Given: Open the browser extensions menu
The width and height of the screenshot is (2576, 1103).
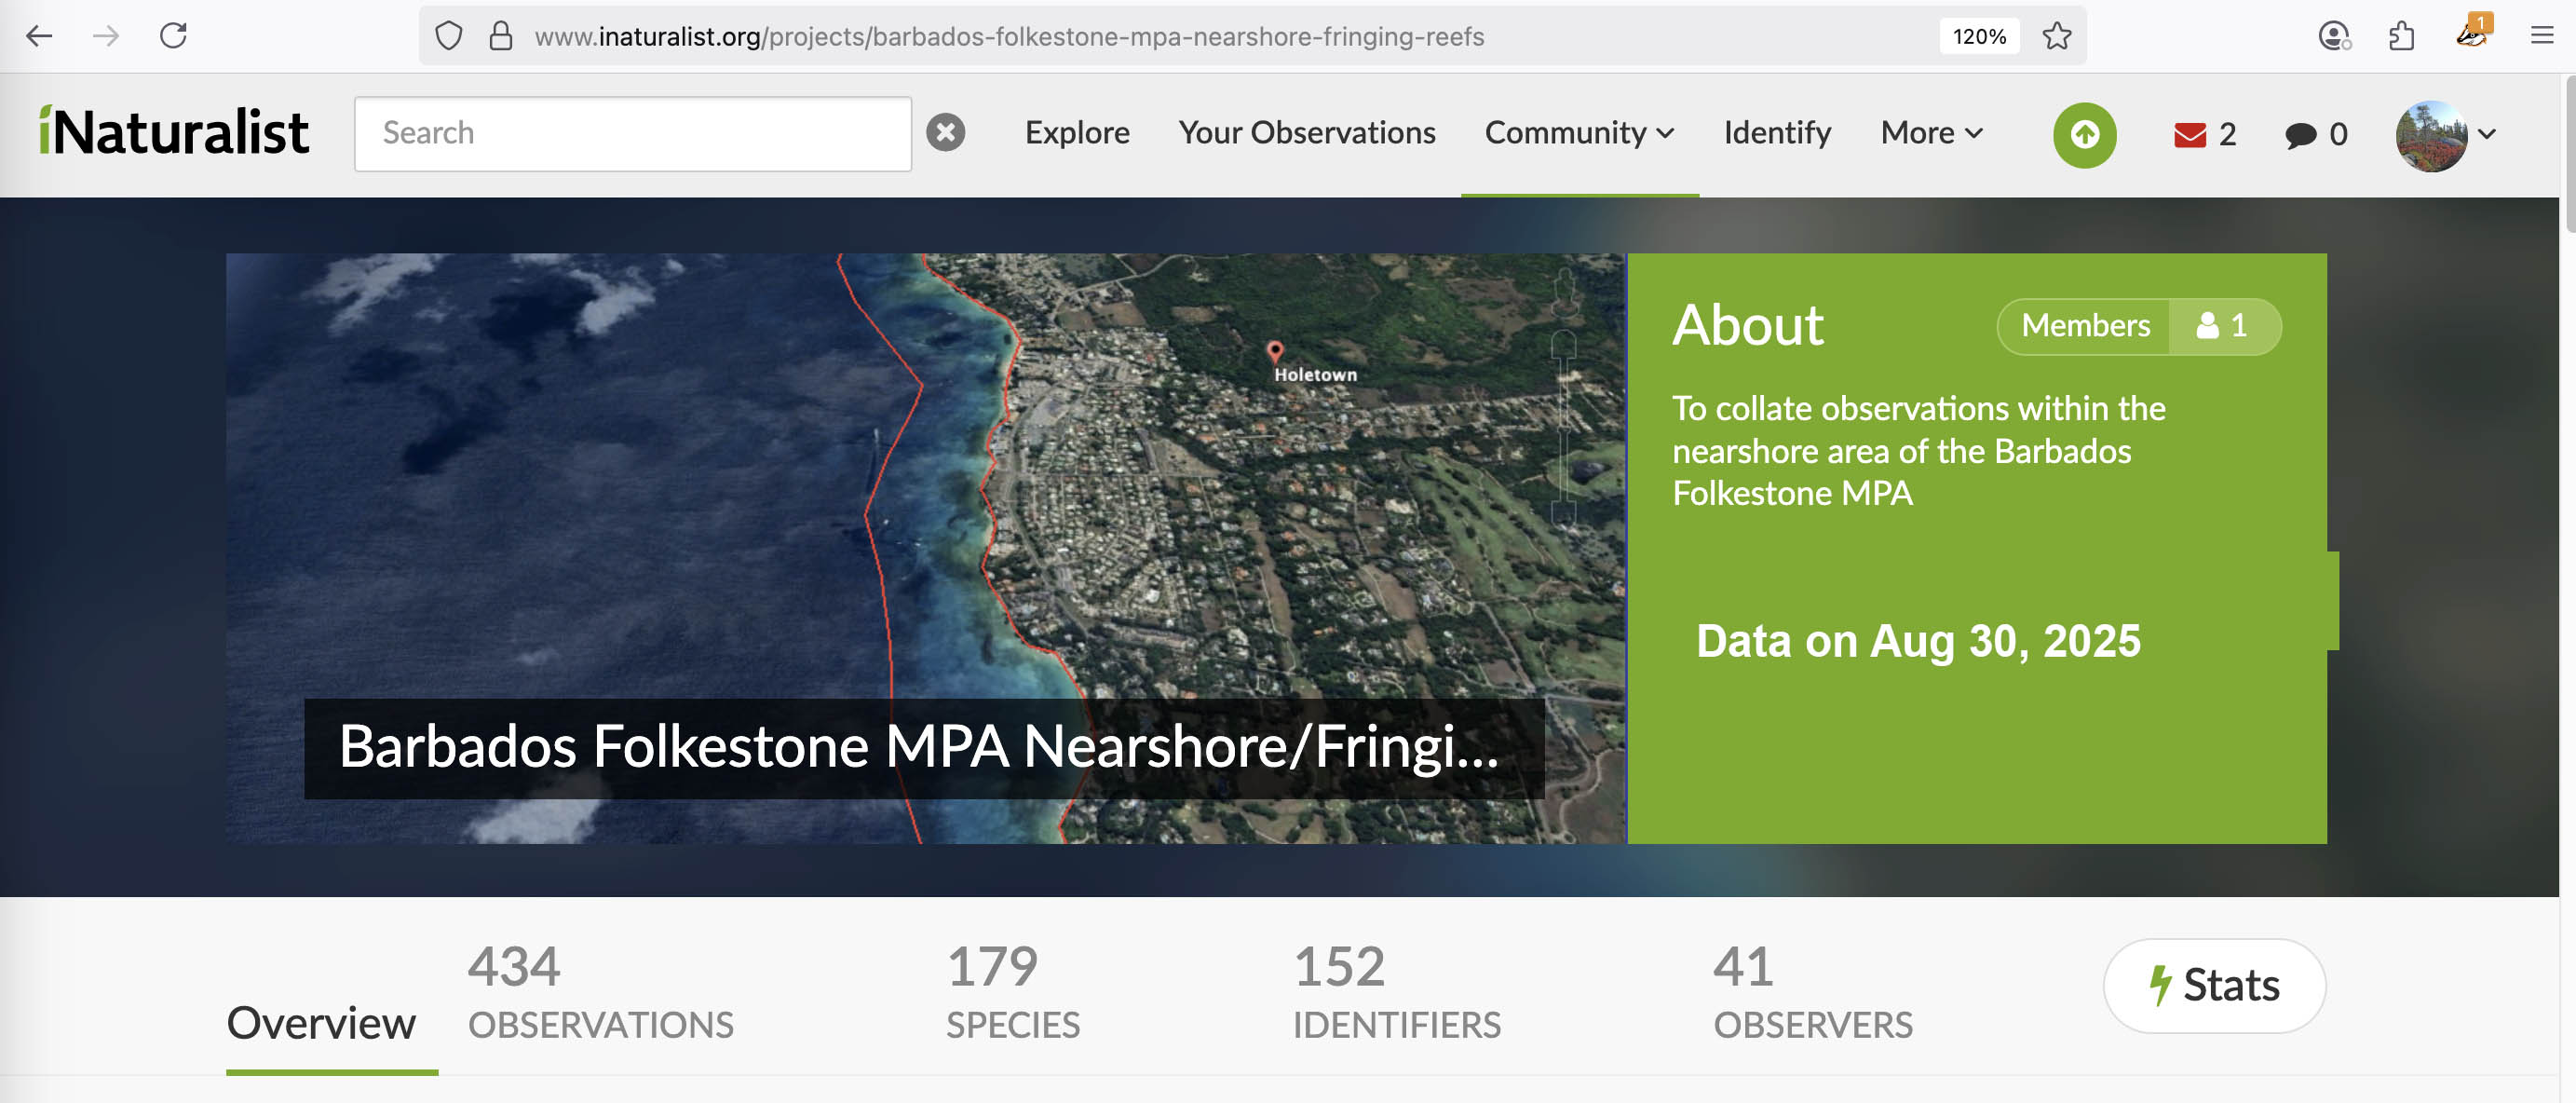Looking at the screenshot, I should (2401, 37).
